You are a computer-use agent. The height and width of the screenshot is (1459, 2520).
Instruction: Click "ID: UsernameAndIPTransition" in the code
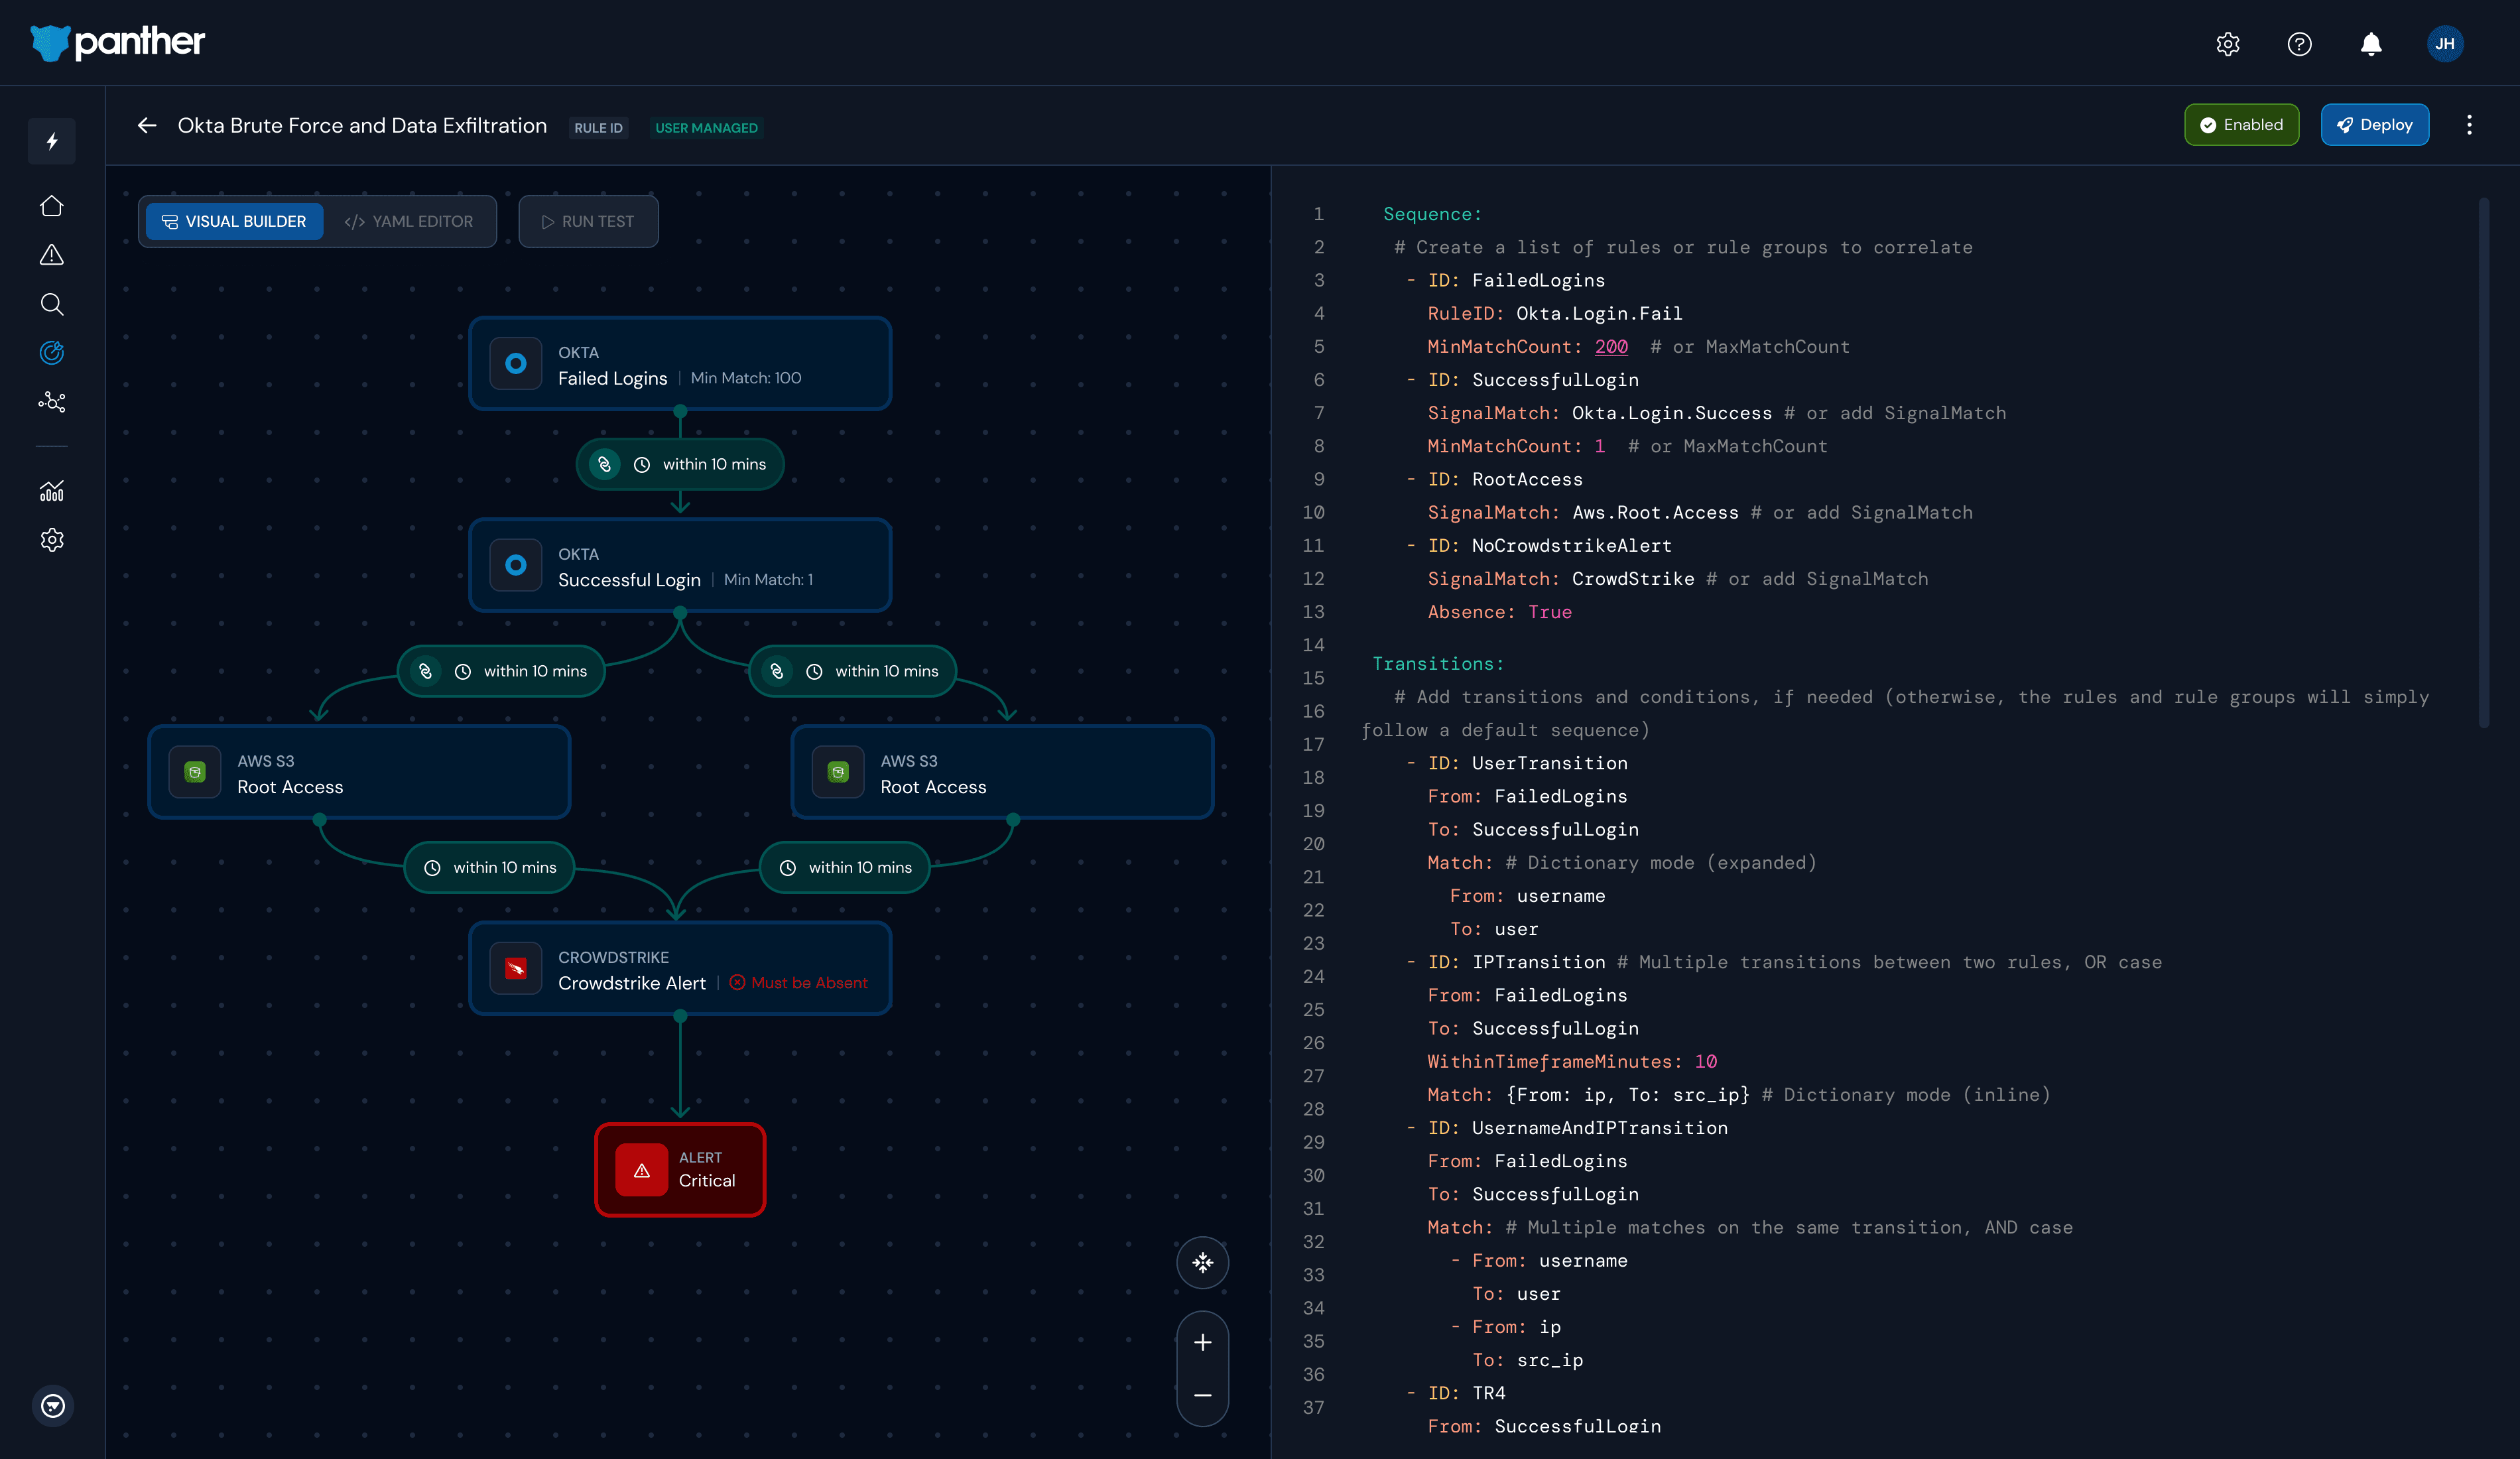(x=1578, y=1129)
